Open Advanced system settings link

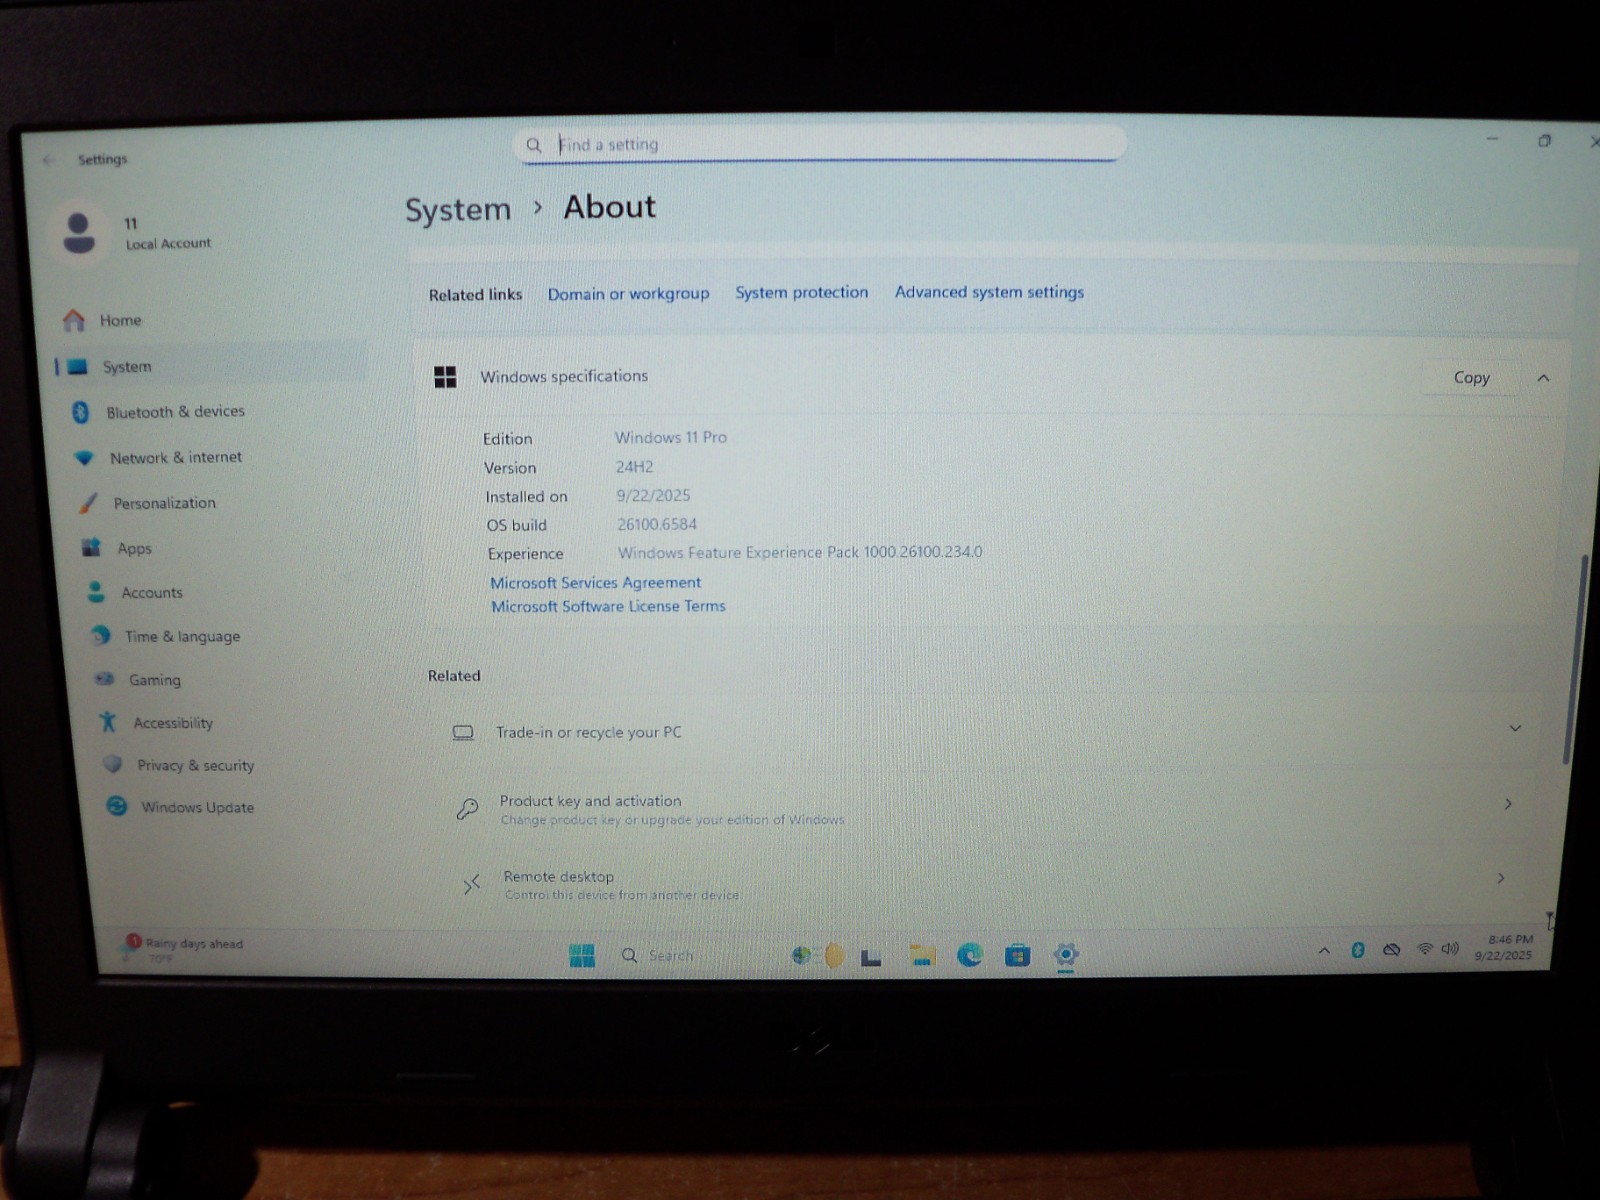(989, 292)
